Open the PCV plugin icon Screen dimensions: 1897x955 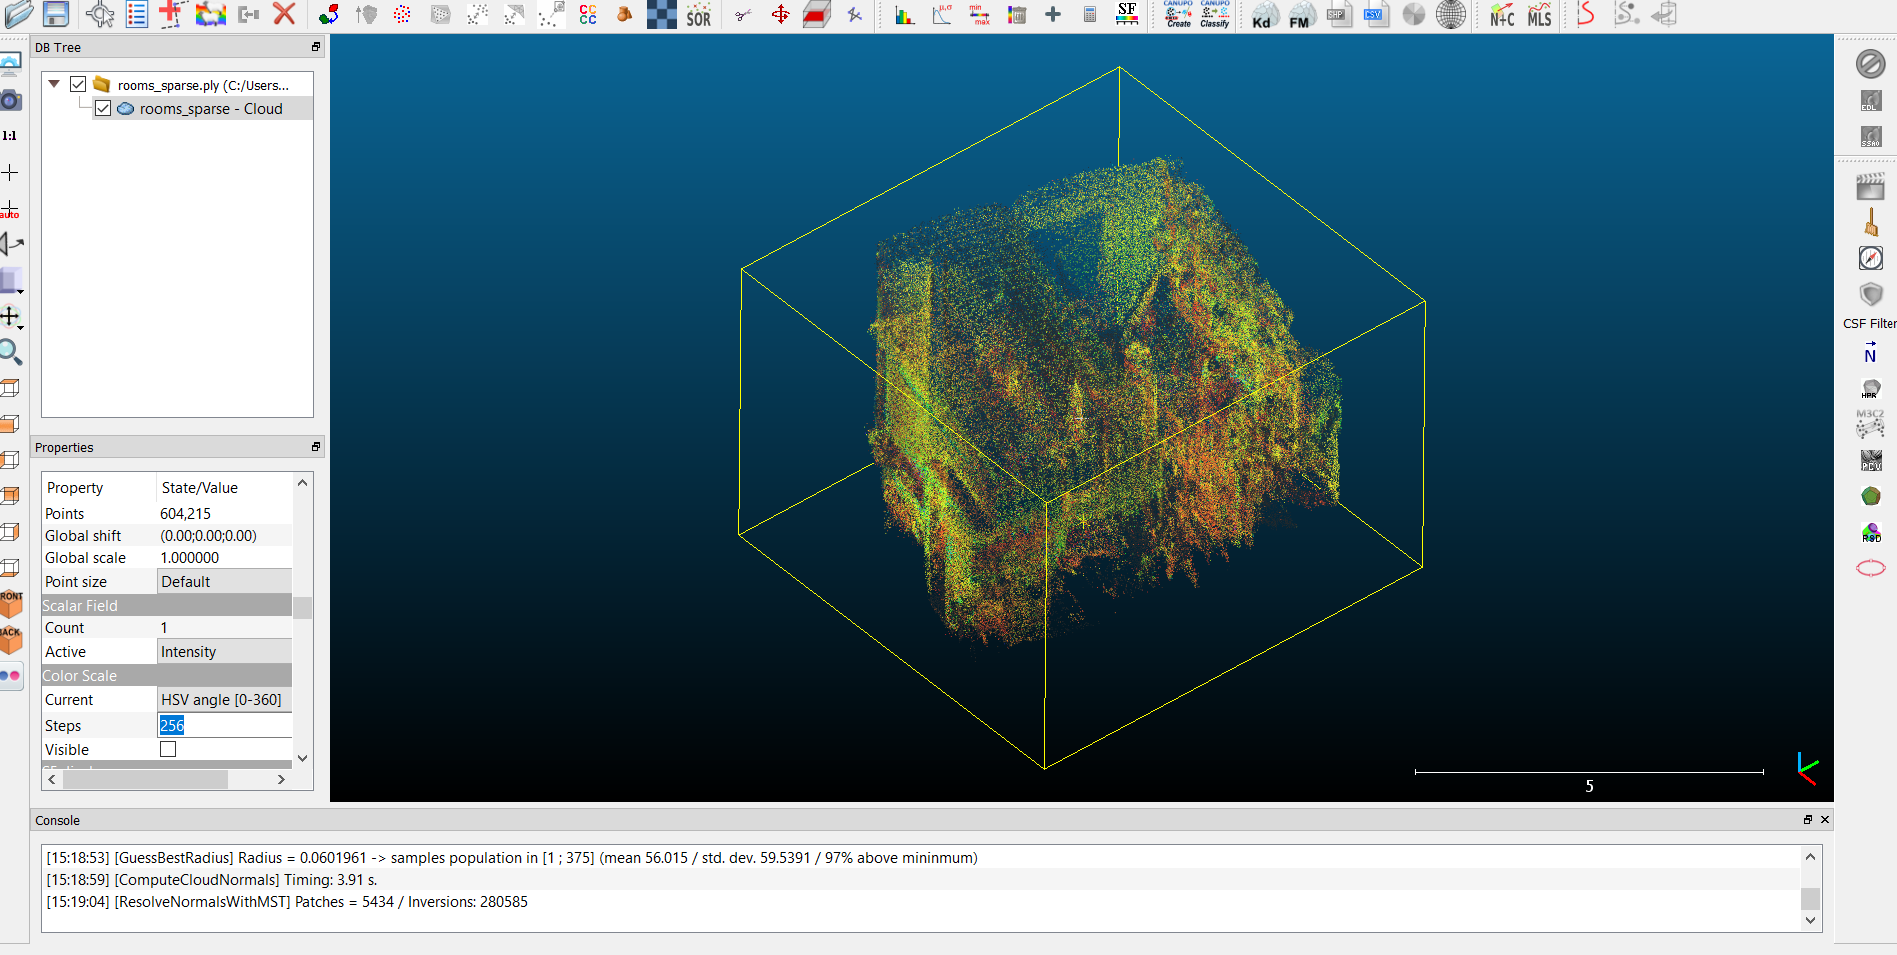point(1870,460)
